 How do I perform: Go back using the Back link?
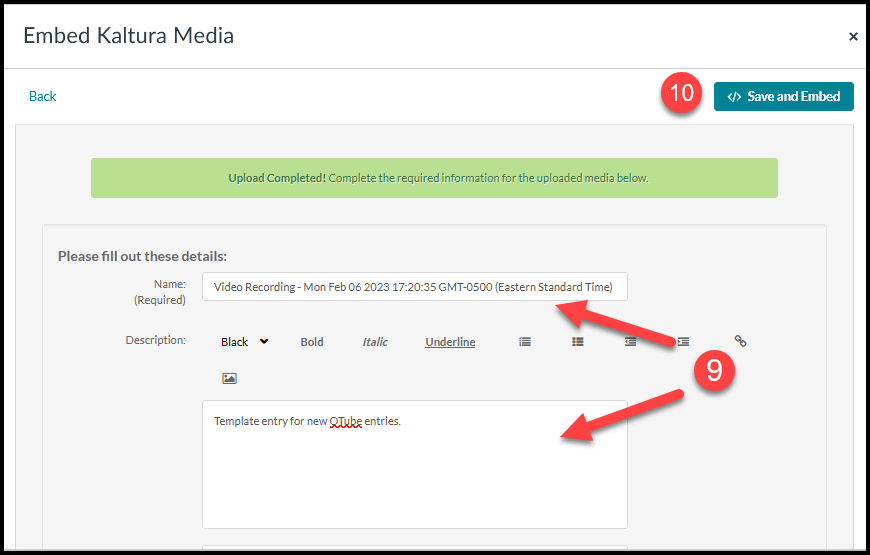[43, 97]
